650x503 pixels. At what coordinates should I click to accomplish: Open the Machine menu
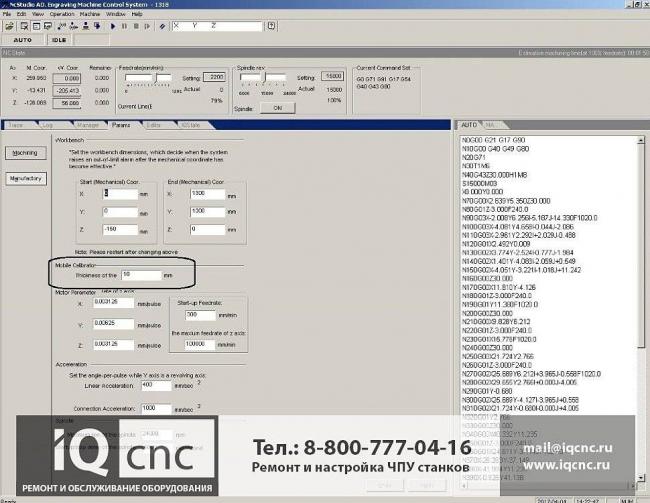(90, 15)
